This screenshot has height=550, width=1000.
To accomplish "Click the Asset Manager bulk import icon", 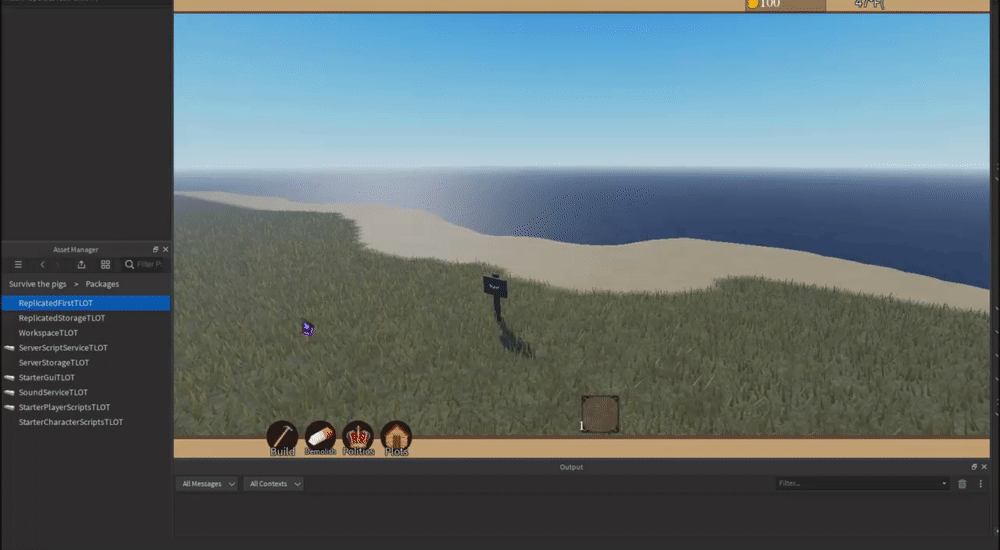I will [81, 264].
